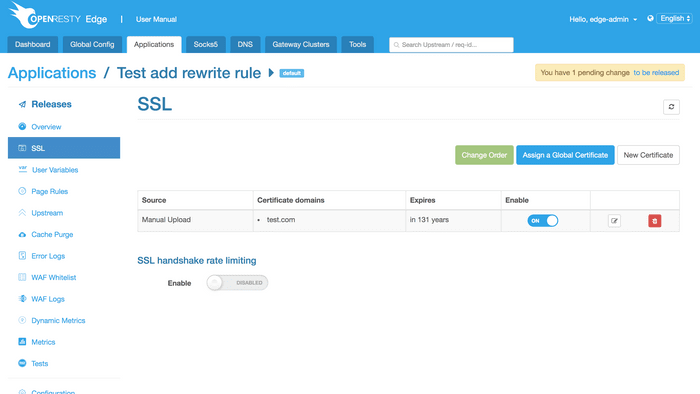Open the Dashboard tab
Screen dimensions: 700x394
(33, 45)
